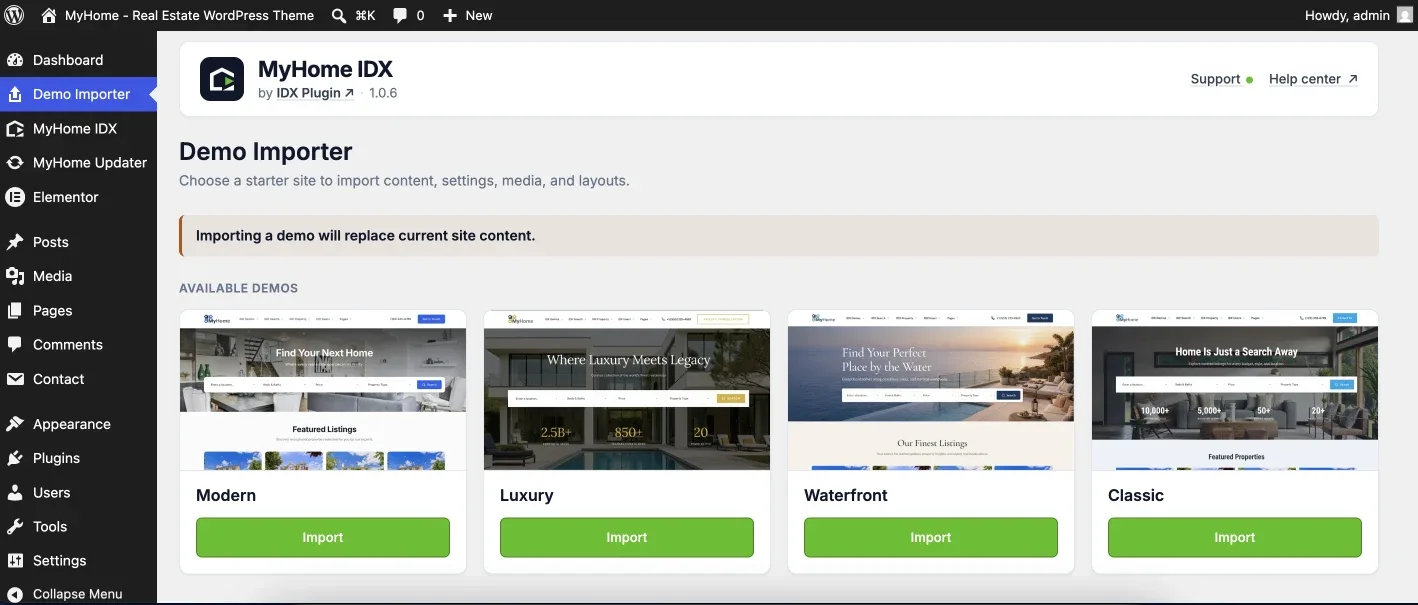1418x605 pixels.
Task: Click the WordPress logo in admin bar
Action: (15, 15)
